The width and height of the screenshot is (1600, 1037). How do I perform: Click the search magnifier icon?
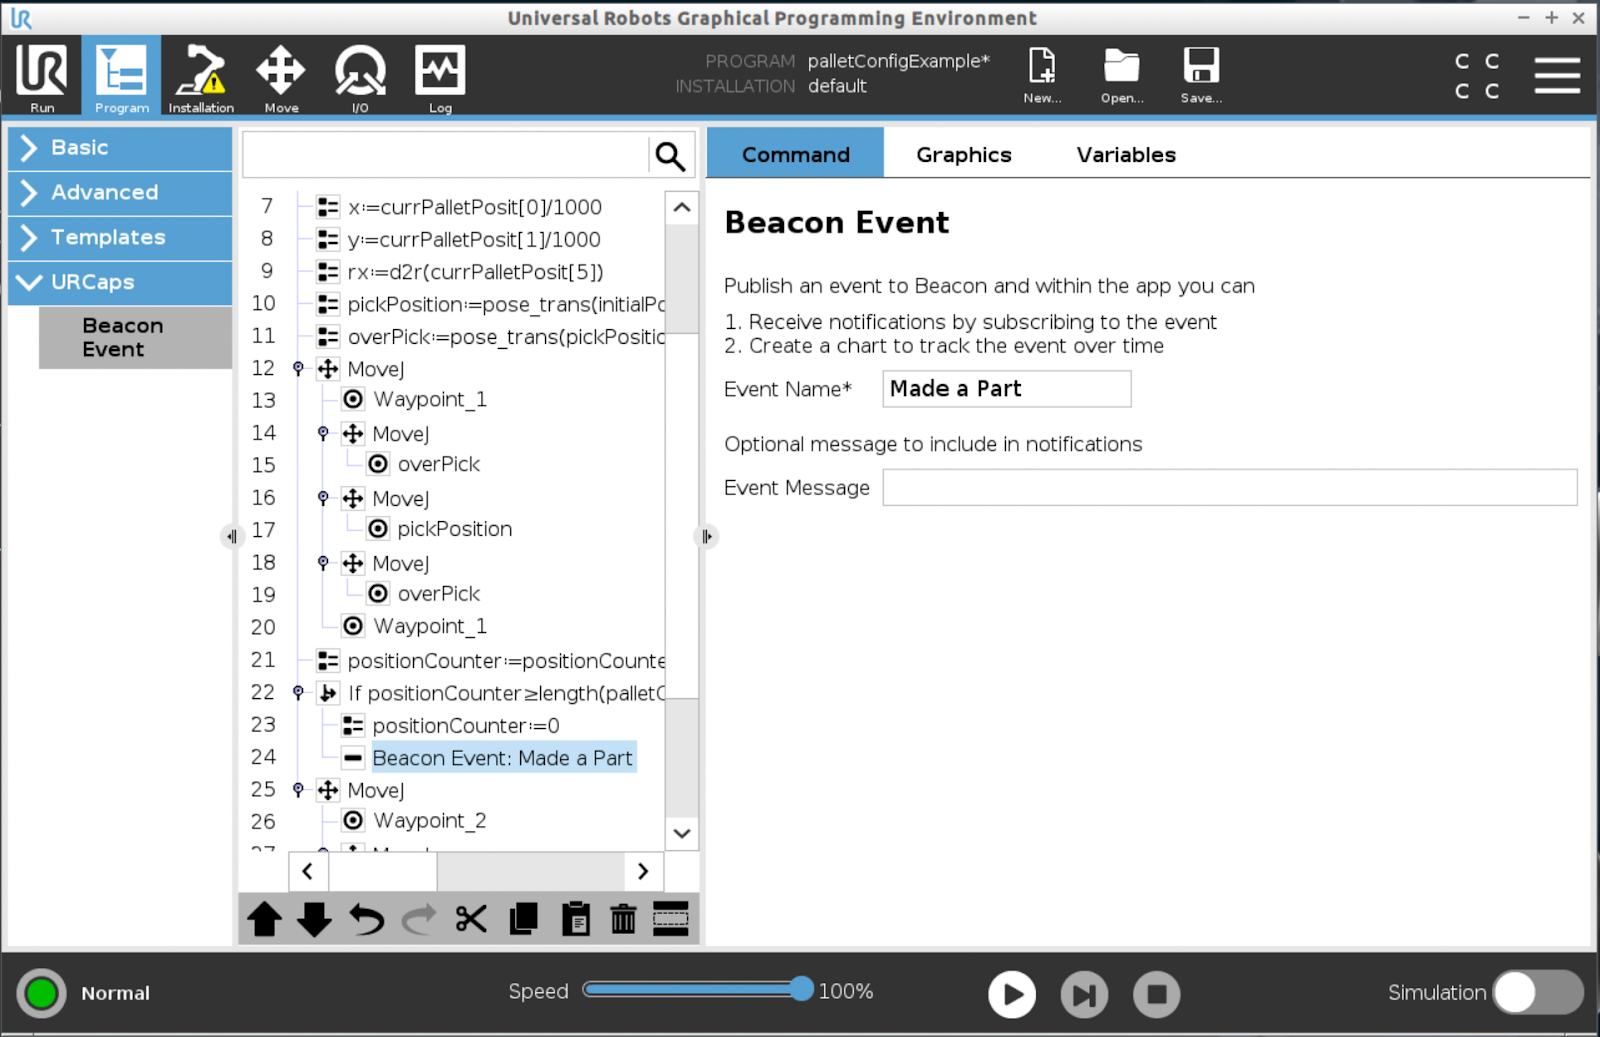(670, 156)
